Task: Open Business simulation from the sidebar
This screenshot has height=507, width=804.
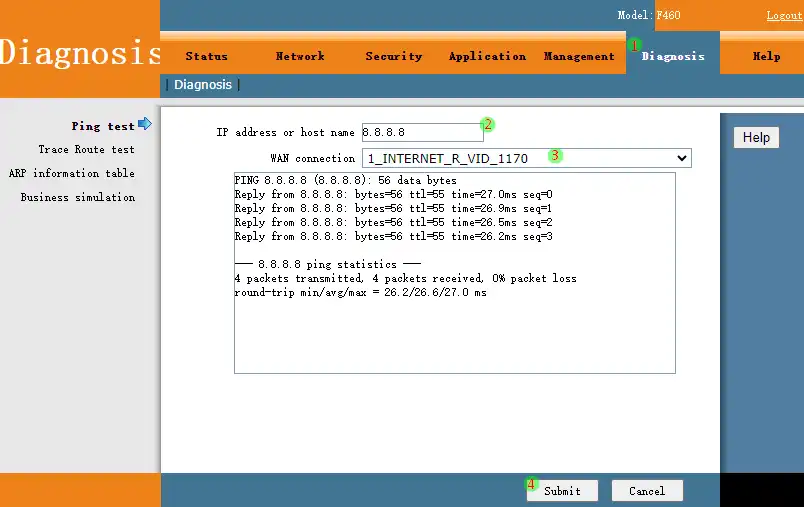Action: pos(77,198)
